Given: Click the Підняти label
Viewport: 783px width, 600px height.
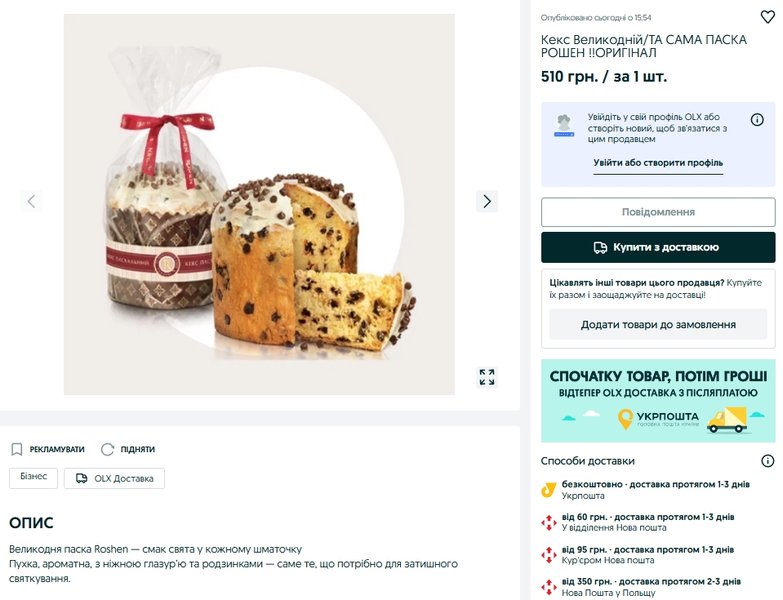Looking at the screenshot, I should click(138, 449).
